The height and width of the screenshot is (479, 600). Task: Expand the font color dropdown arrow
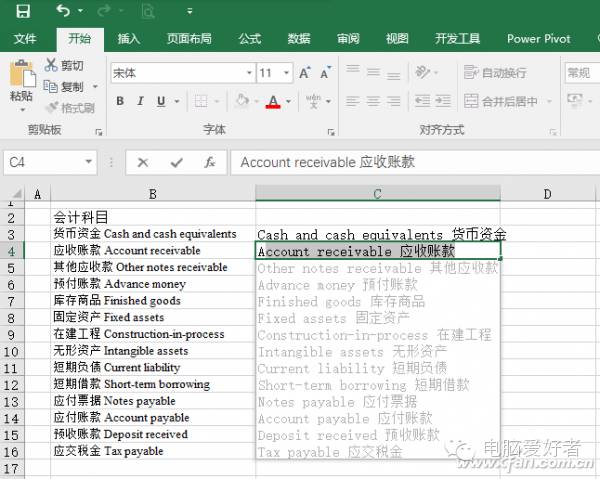[289, 101]
